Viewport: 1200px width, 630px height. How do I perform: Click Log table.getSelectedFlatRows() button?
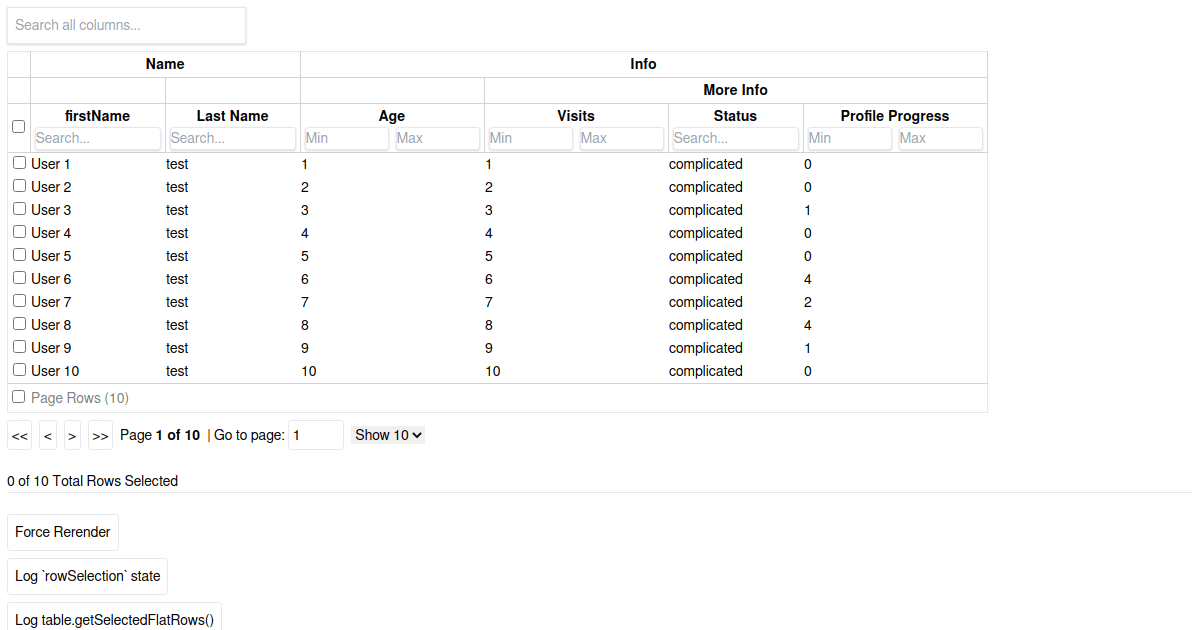114,618
